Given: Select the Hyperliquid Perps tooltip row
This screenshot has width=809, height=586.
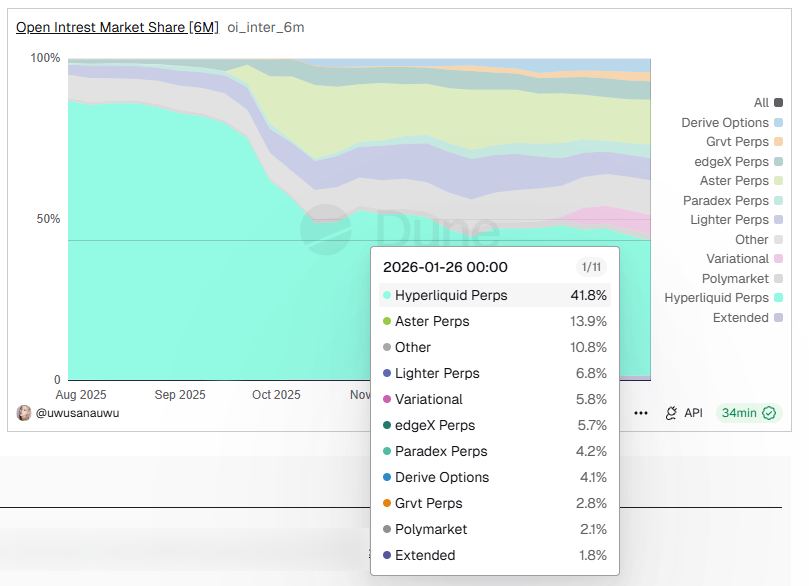Looking at the screenshot, I should (x=495, y=295).
